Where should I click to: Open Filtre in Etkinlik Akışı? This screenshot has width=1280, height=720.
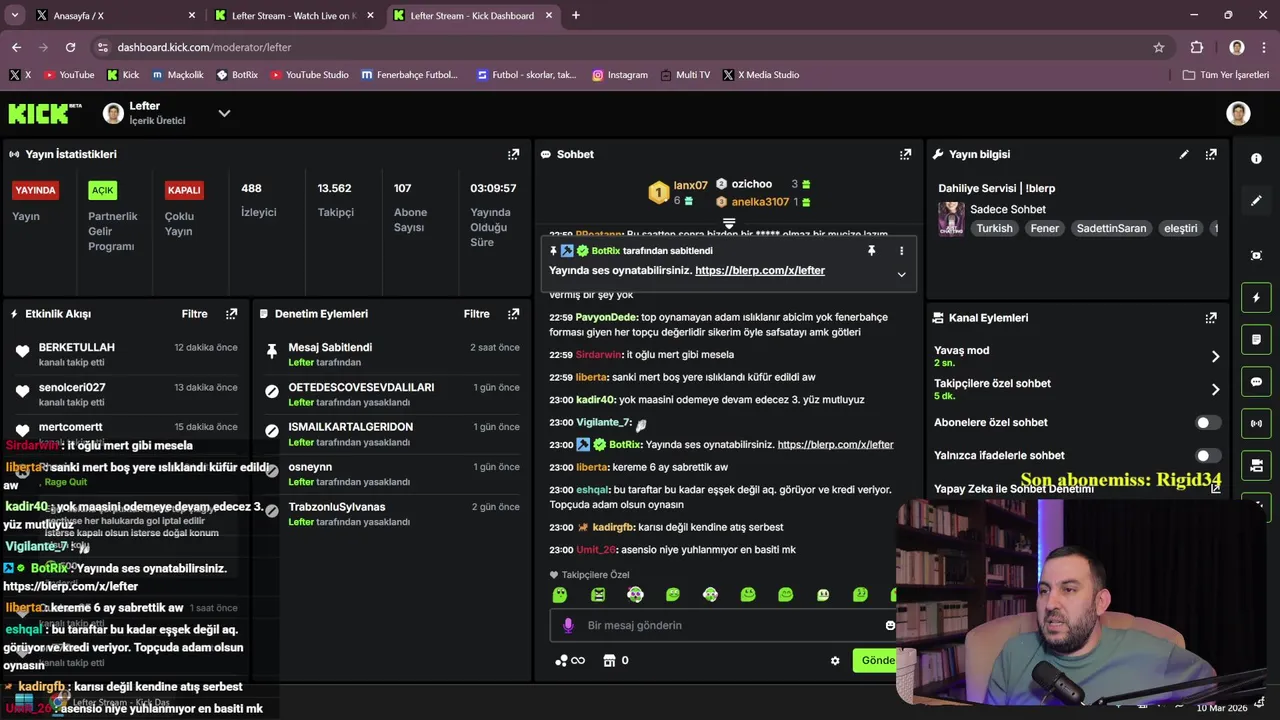[194, 314]
